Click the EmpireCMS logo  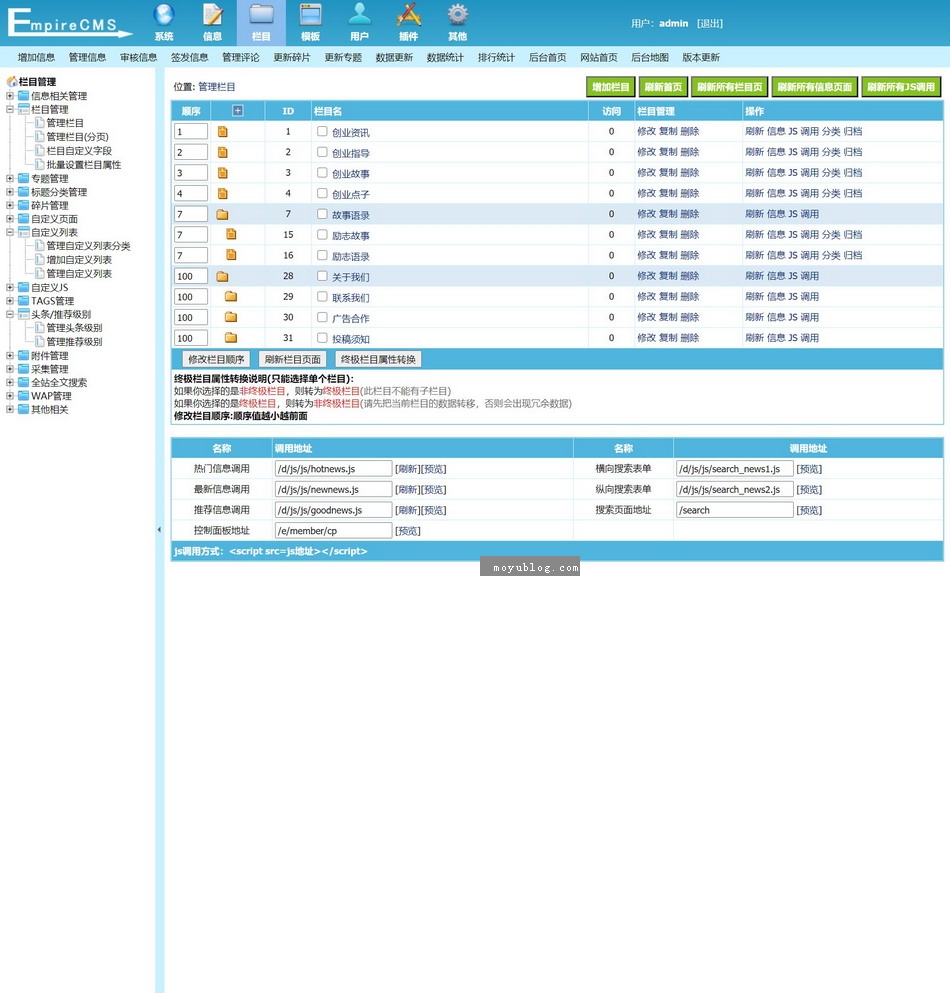click(x=68, y=22)
